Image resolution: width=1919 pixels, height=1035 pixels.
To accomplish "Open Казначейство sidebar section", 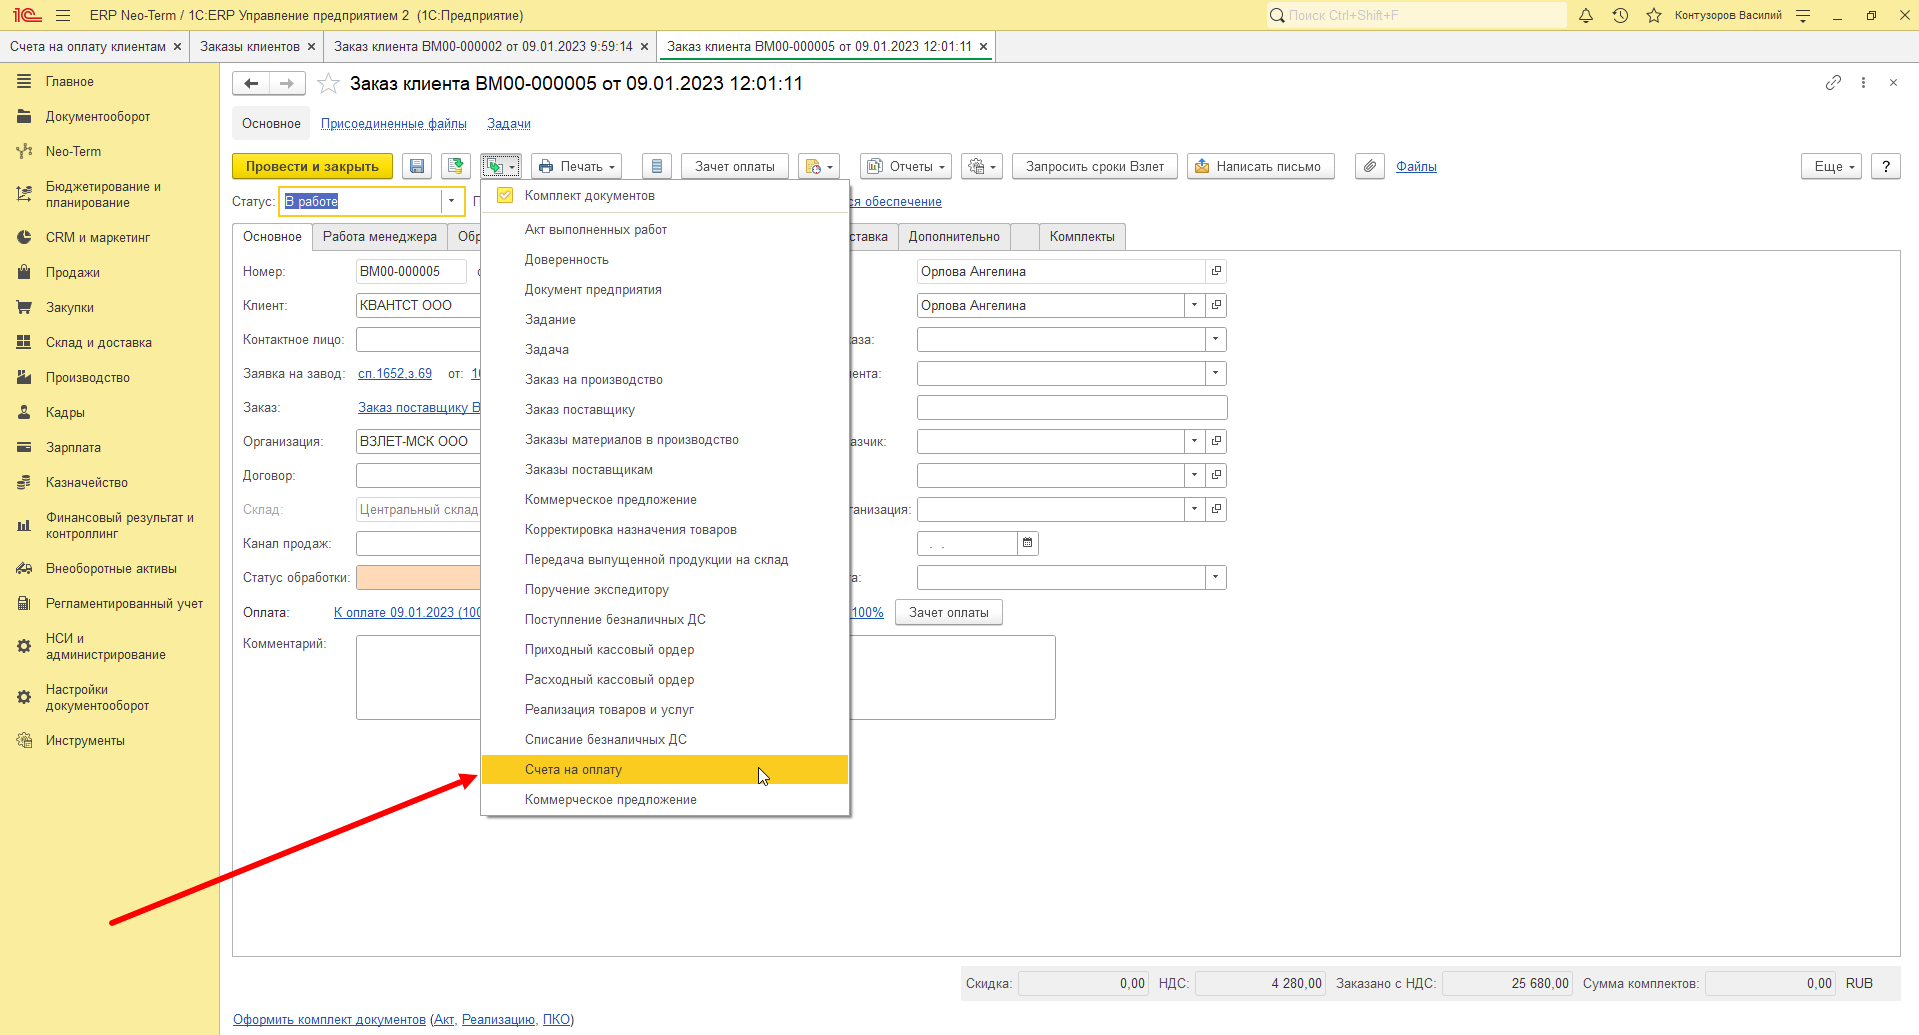I will pos(86,482).
